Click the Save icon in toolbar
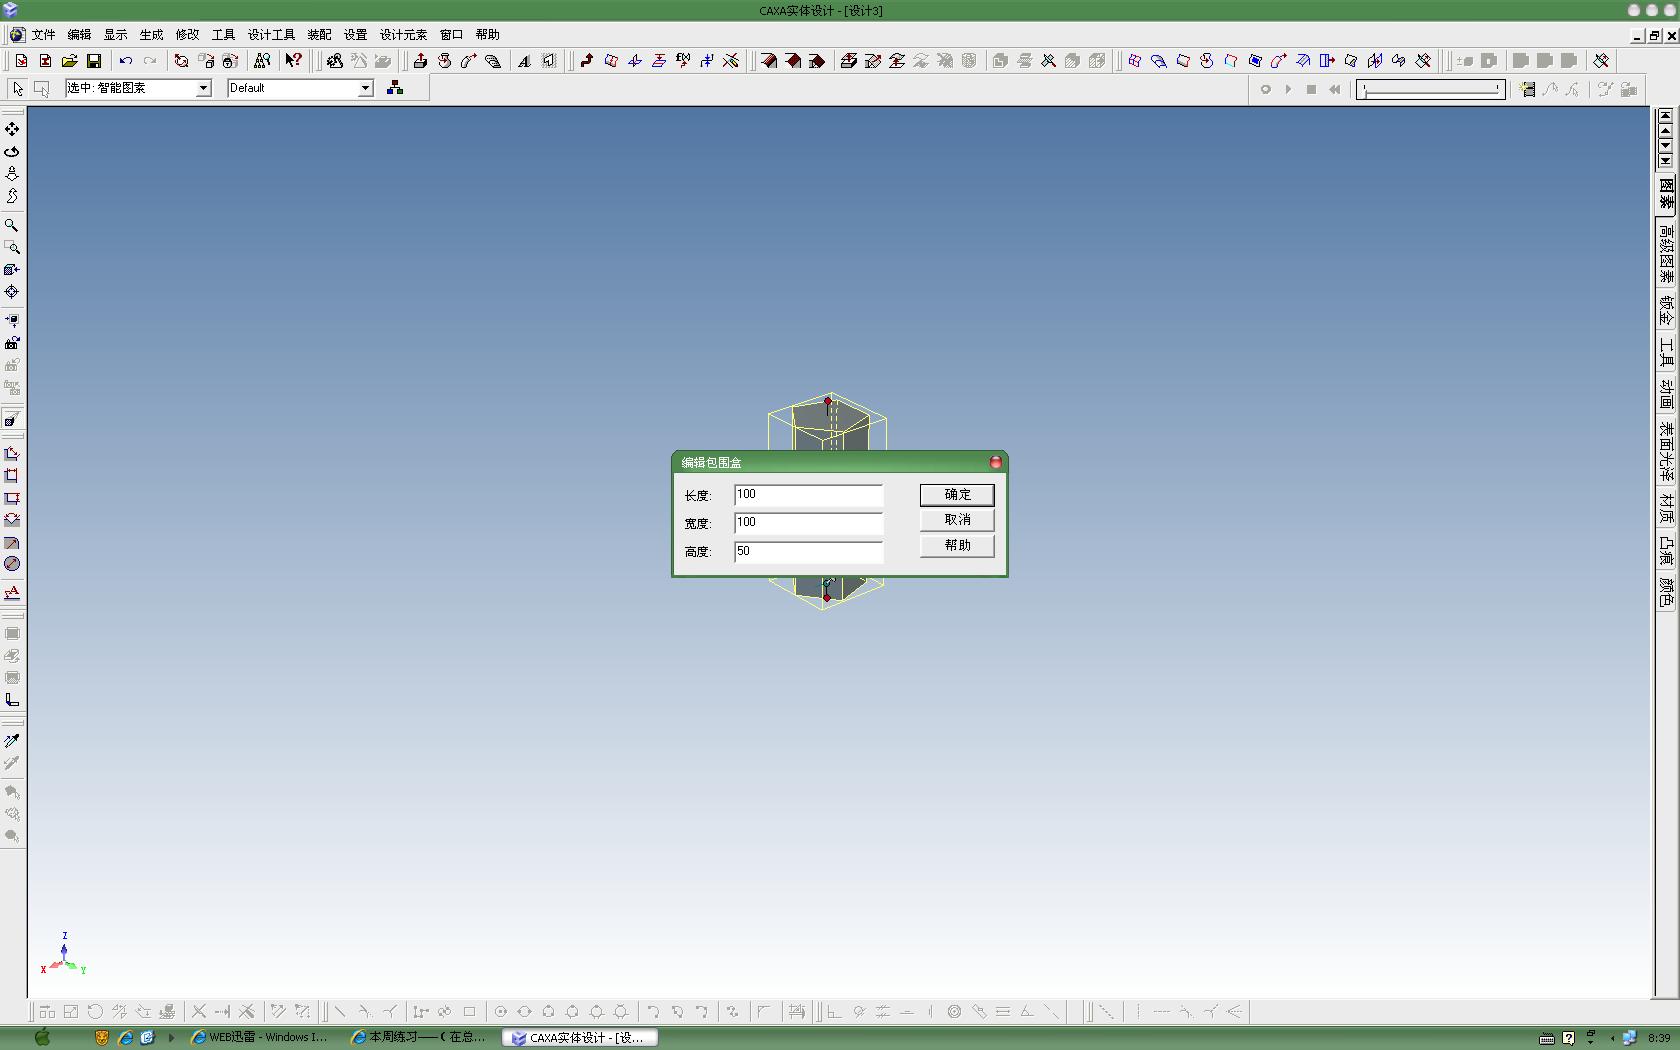The height and width of the screenshot is (1050, 1680). [x=94, y=61]
